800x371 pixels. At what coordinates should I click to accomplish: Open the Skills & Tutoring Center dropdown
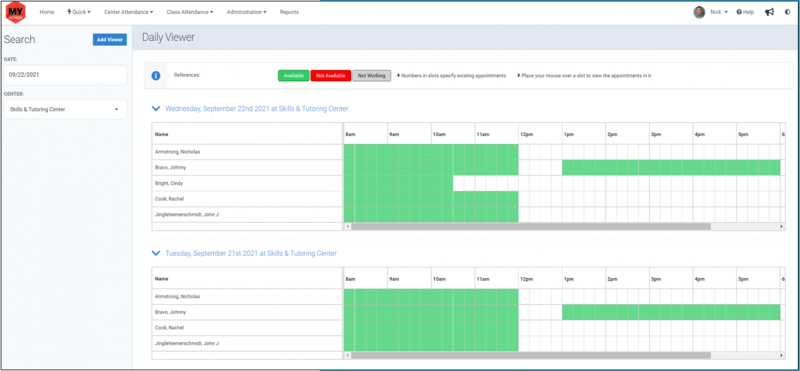[x=65, y=109]
